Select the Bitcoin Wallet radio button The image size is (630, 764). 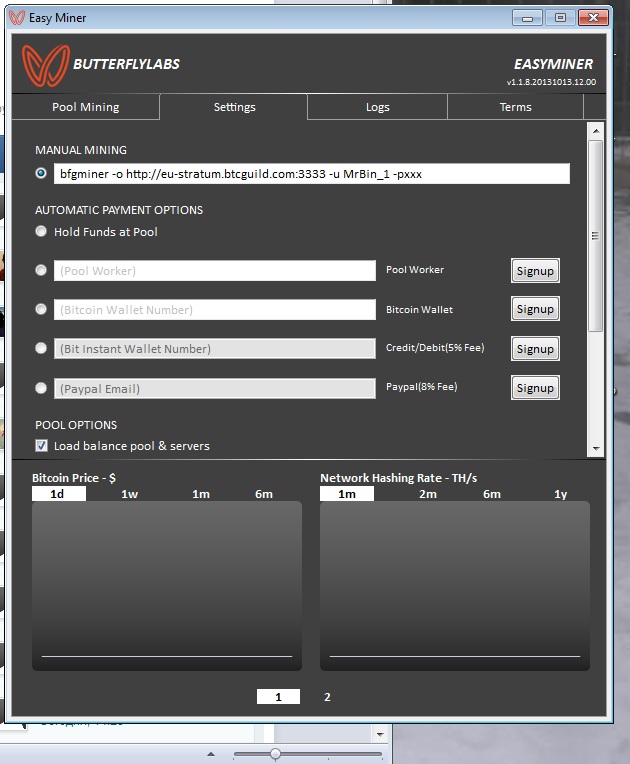pyautogui.click(x=41, y=309)
